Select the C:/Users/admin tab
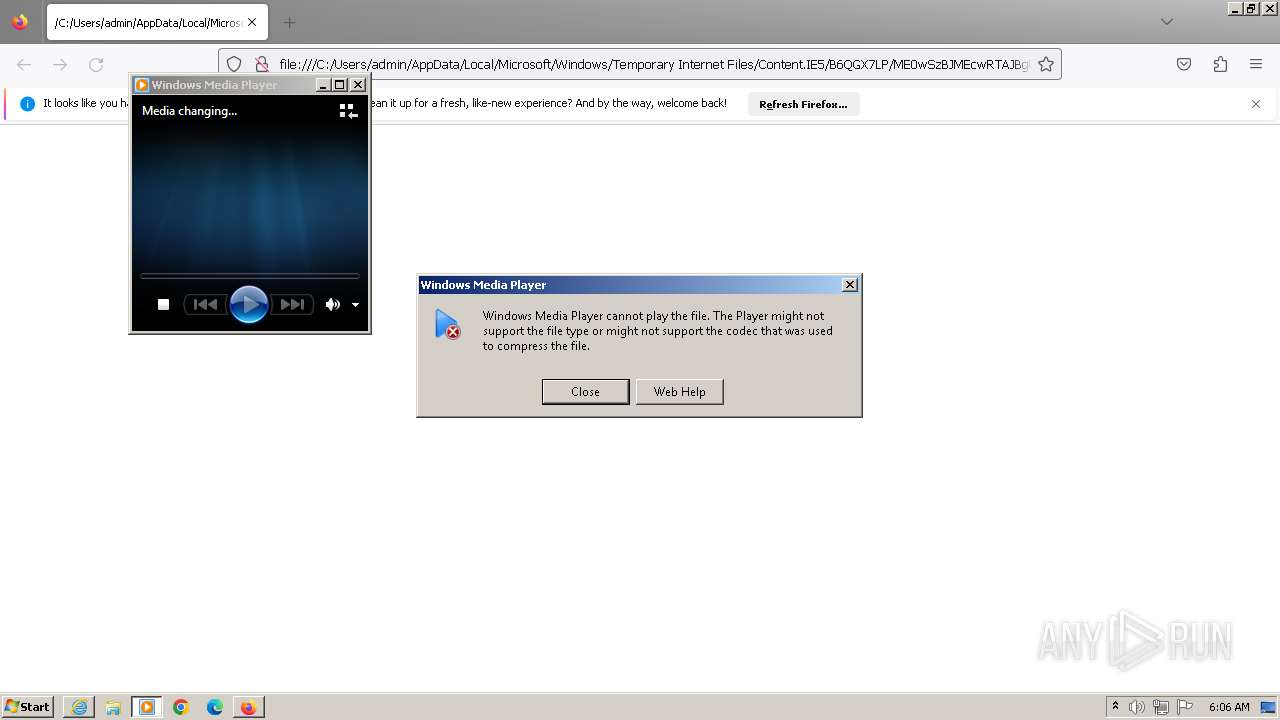This screenshot has width=1280, height=720. (x=157, y=22)
